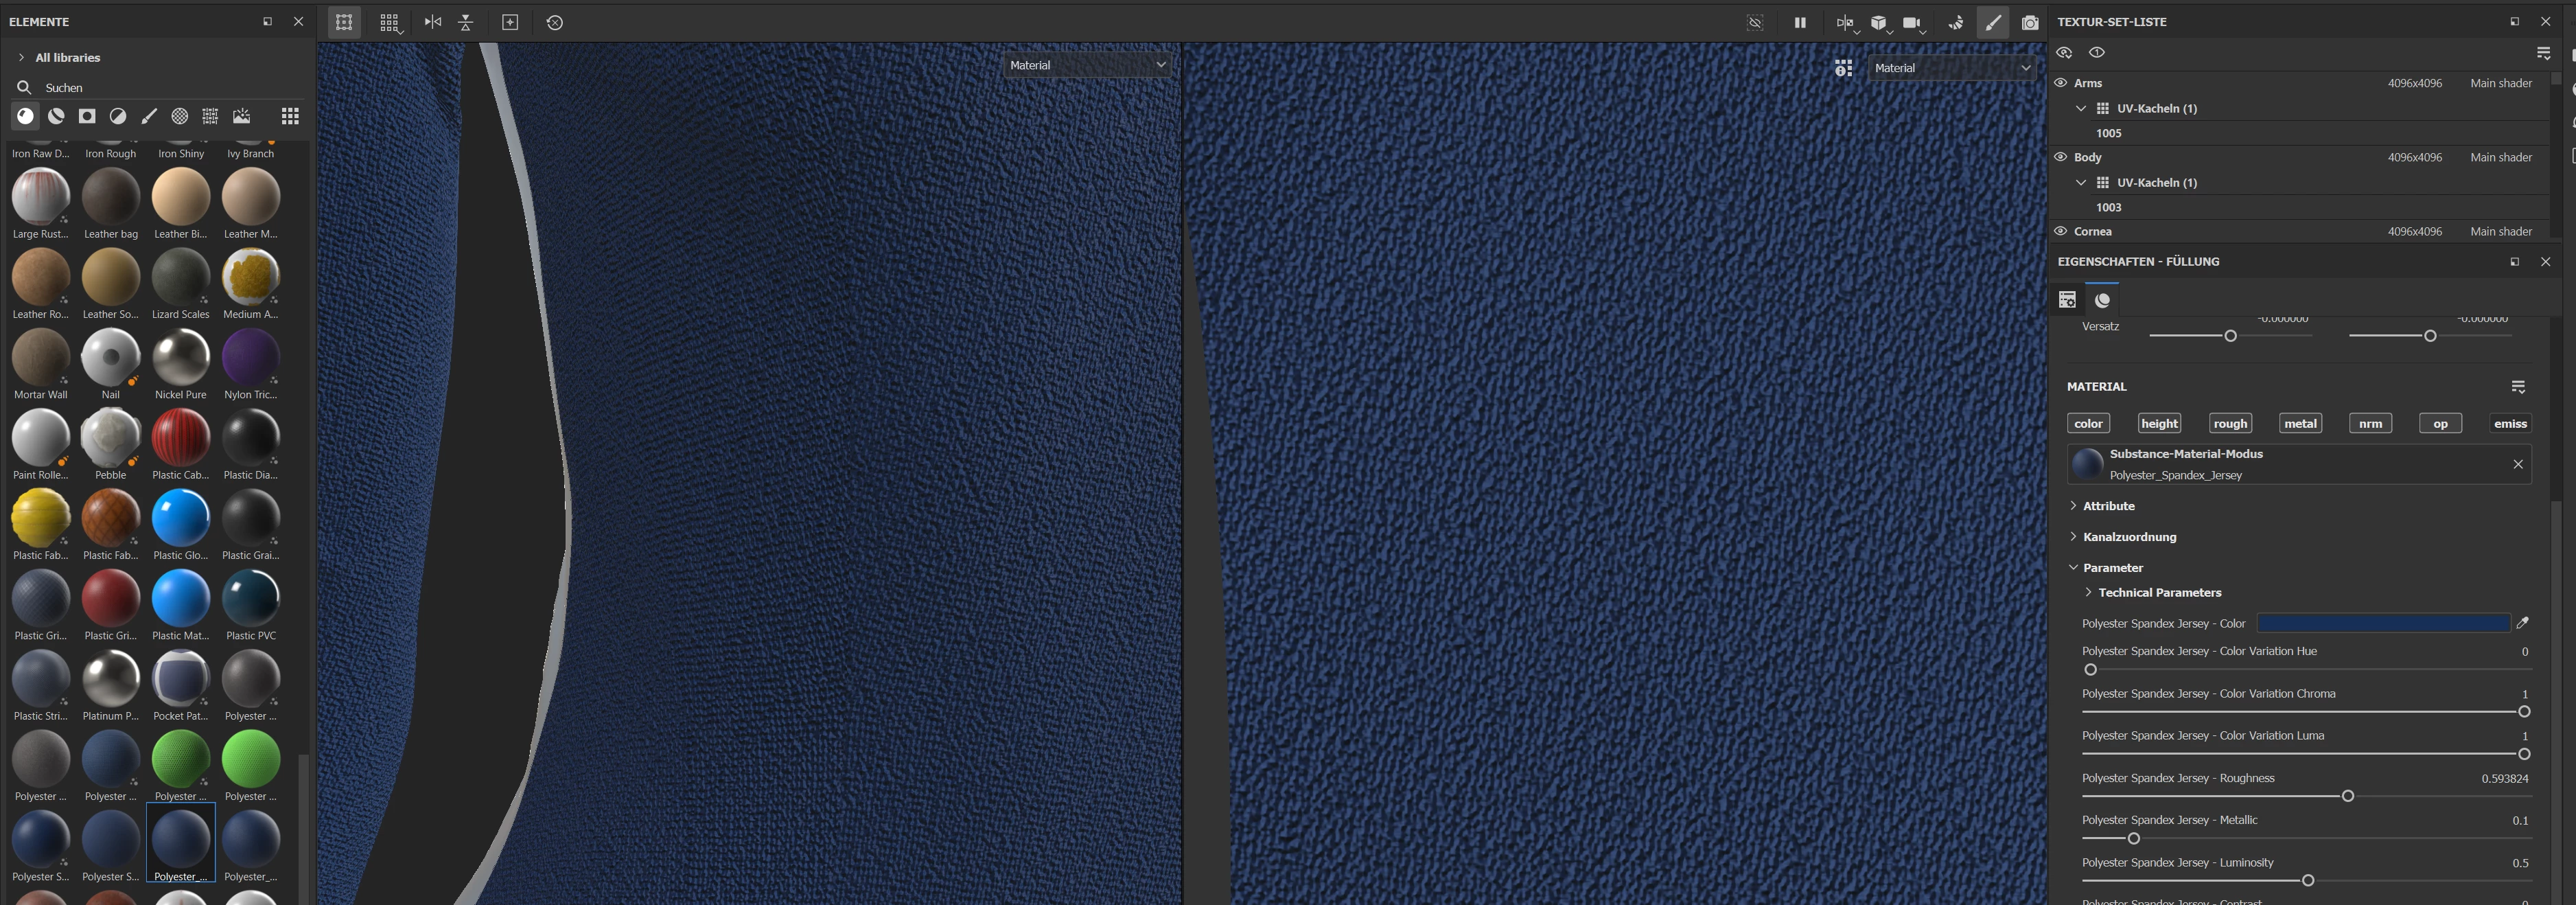Remove Polyester_Spandex_Jersey material with X button
The height and width of the screenshot is (905, 2576).
click(2517, 464)
